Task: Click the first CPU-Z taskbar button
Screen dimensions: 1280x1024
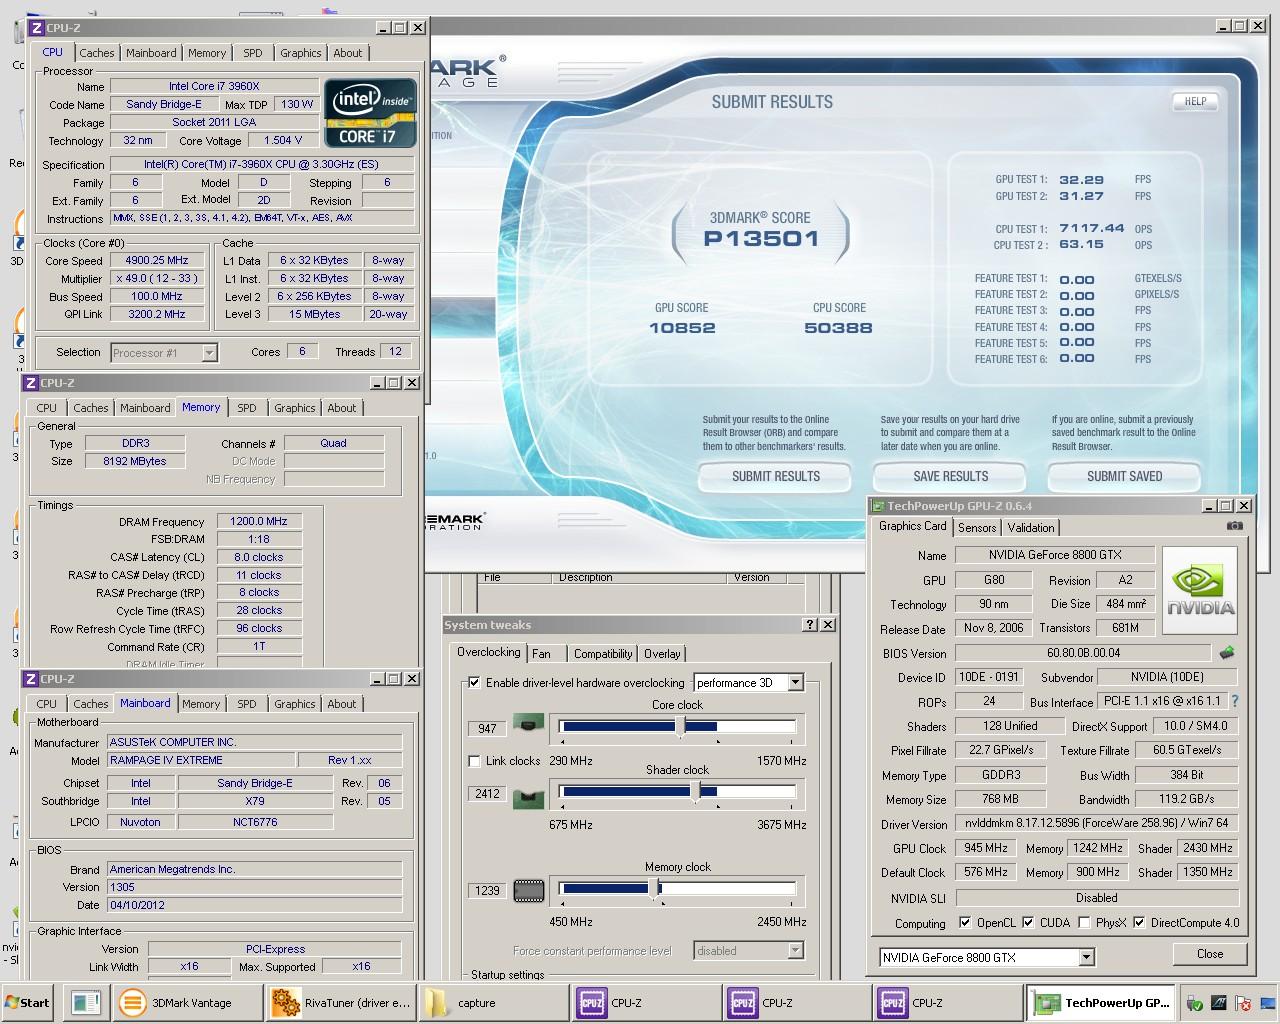Action: (645, 1003)
